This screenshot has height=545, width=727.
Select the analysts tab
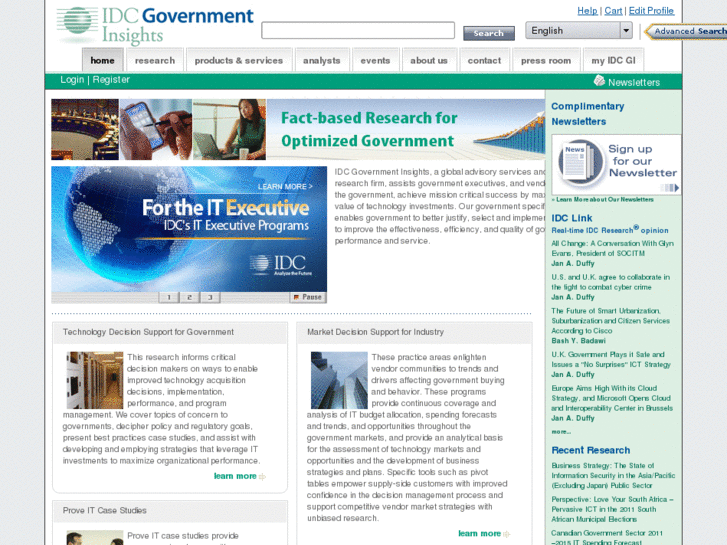[x=322, y=60]
